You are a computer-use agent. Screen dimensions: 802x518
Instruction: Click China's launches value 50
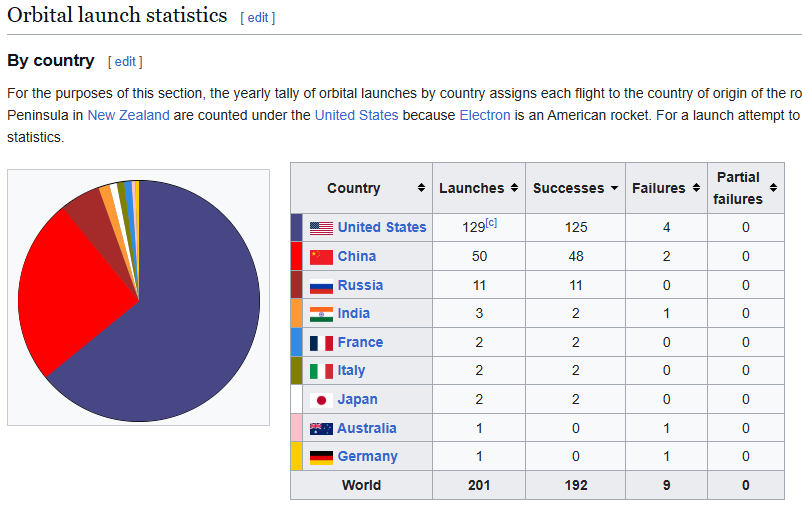coord(479,256)
